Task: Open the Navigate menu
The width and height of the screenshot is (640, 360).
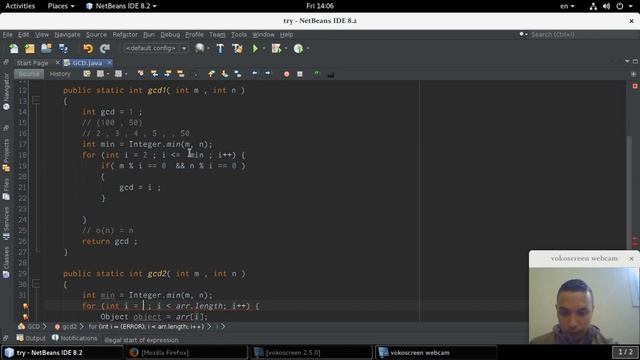Action: (67, 35)
